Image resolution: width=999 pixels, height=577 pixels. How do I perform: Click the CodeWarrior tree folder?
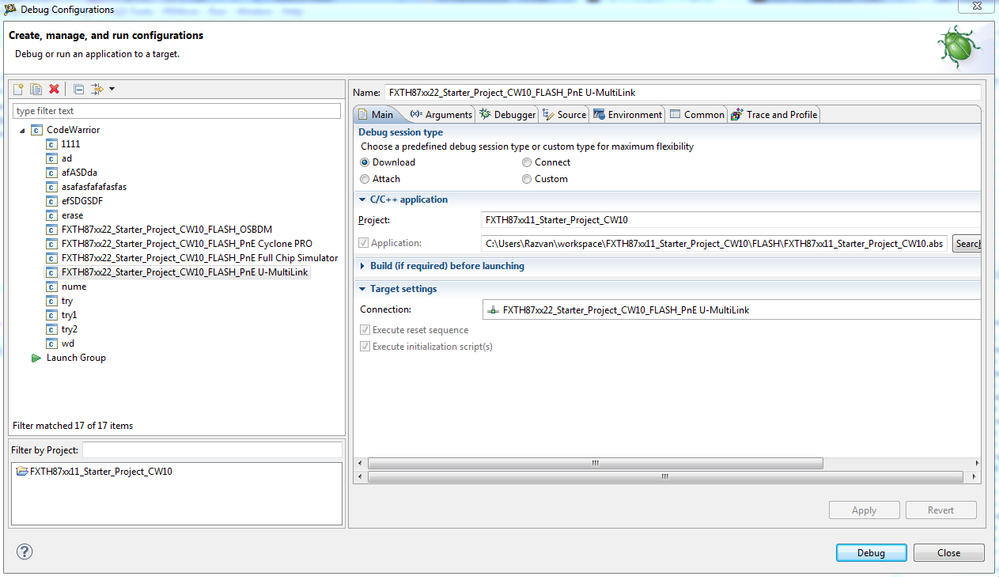73,130
